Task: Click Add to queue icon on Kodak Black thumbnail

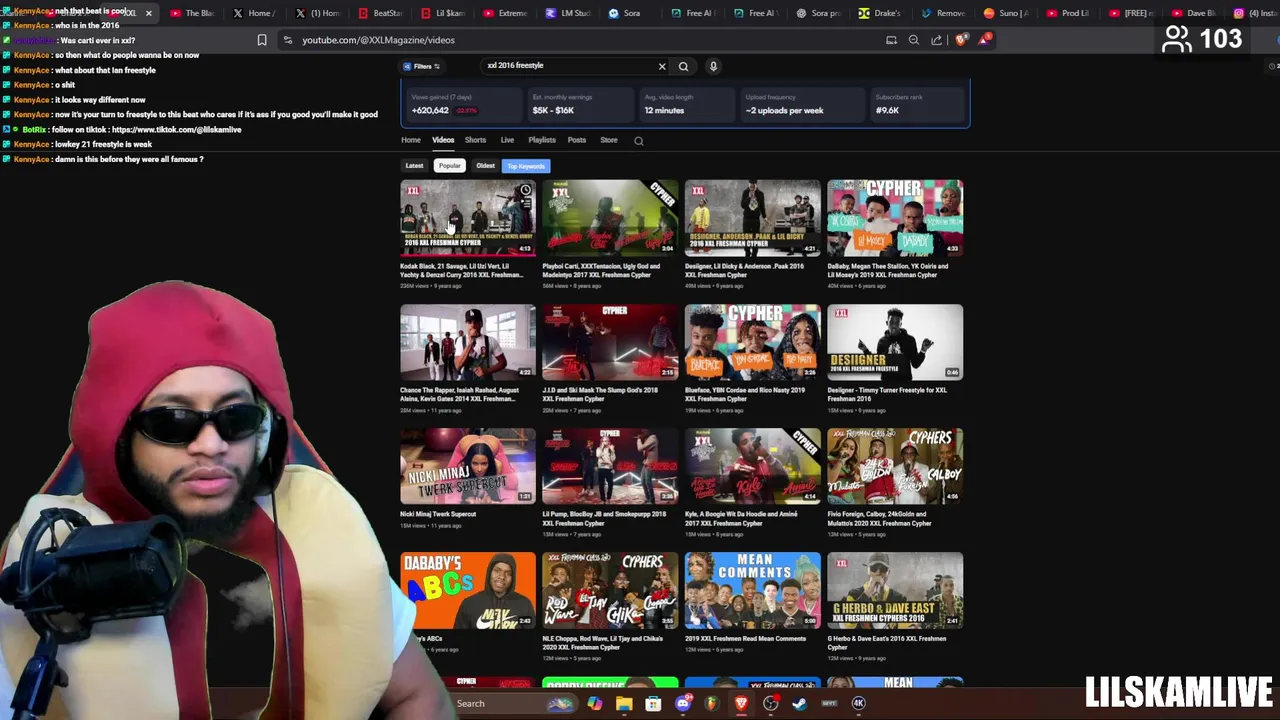Action: click(526, 204)
